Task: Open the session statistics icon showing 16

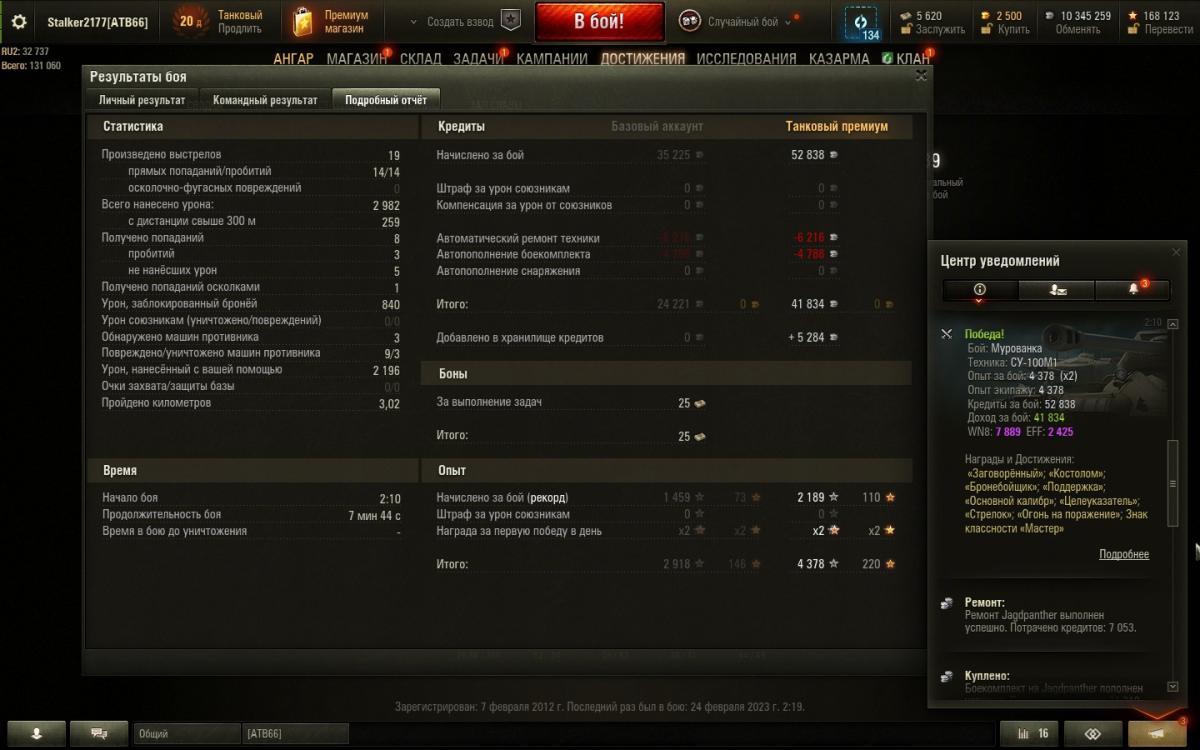Action: click(x=1032, y=733)
